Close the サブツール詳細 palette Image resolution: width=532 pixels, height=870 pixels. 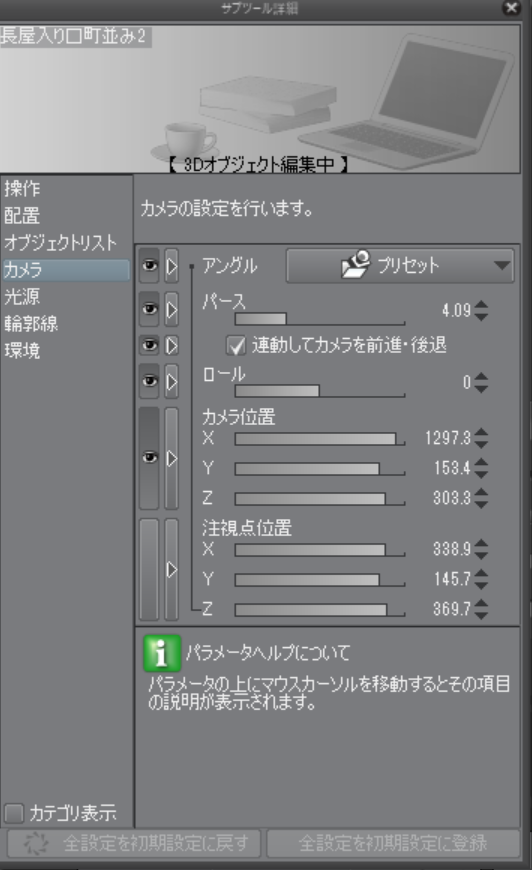click(x=511, y=8)
